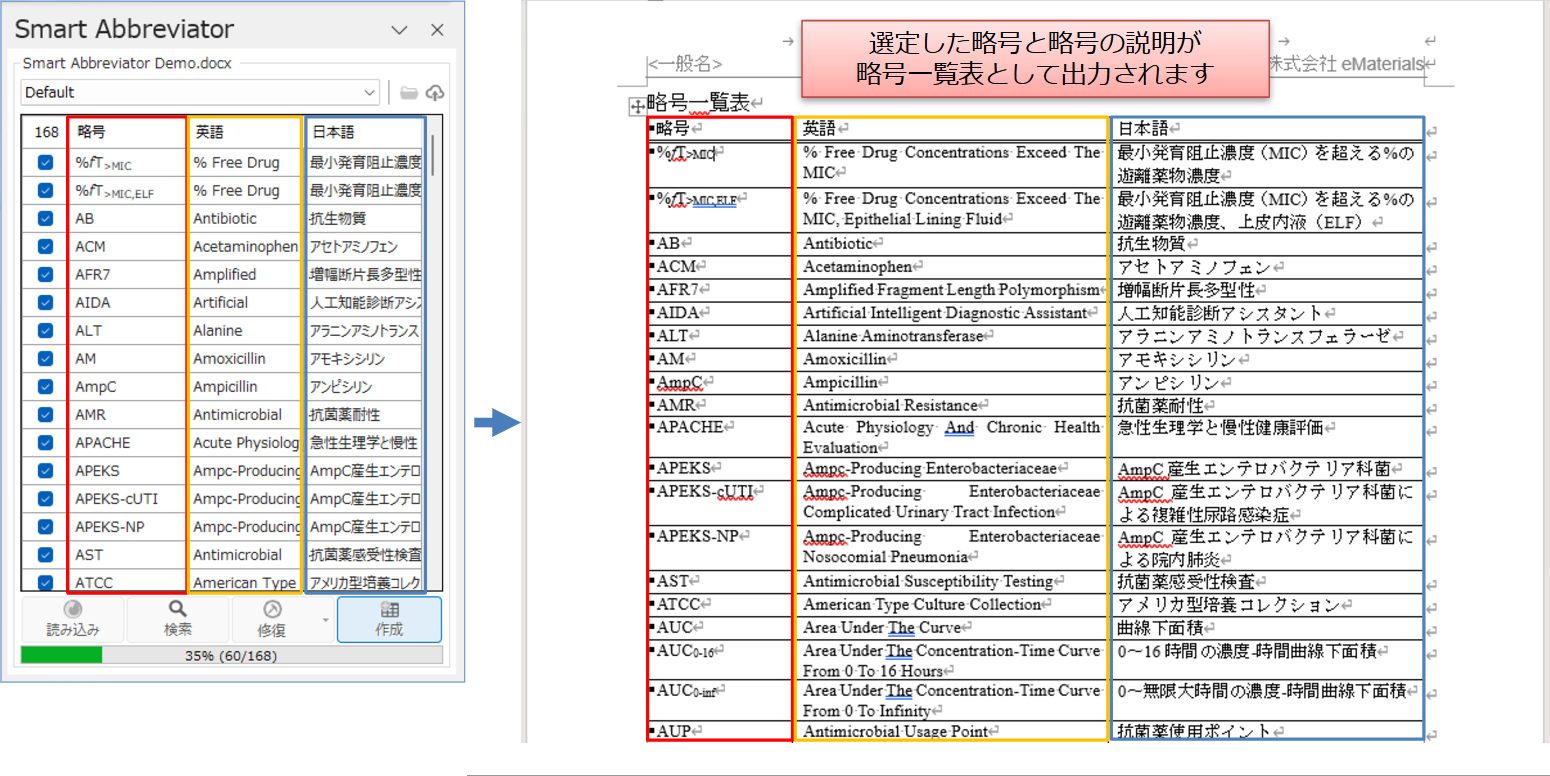Select the Amoxicillin cell in the list
Screen dimensions: 1550x776
point(244,358)
